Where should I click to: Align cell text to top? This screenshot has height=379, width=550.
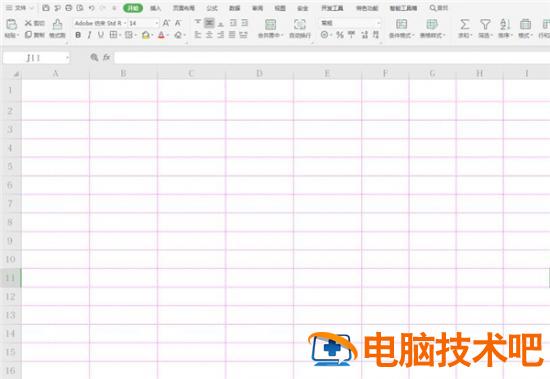198,23
